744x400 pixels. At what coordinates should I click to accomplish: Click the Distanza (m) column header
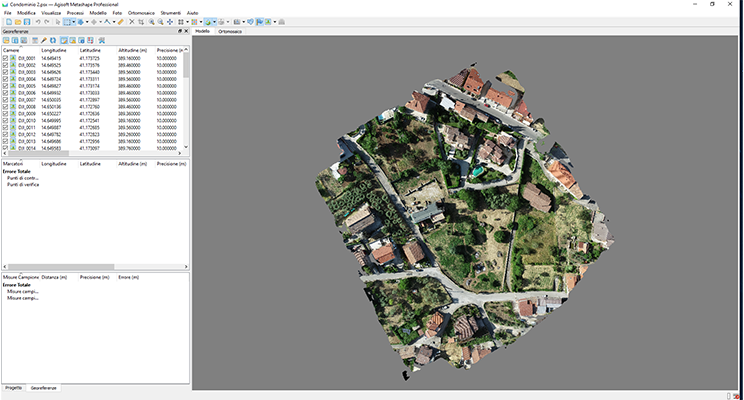tap(54, 277)
